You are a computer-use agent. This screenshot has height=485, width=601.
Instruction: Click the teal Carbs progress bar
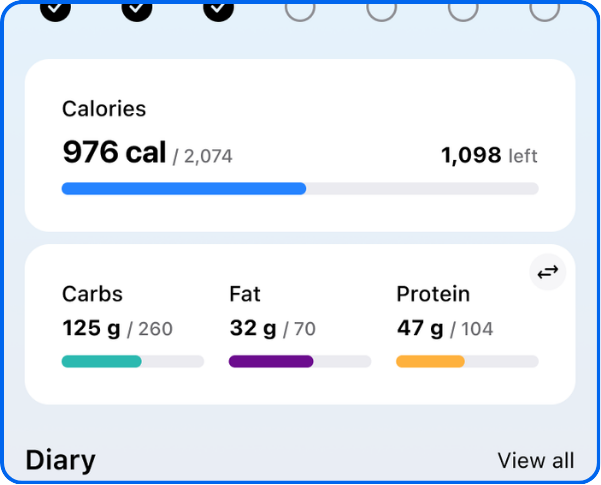pos(133,361)
